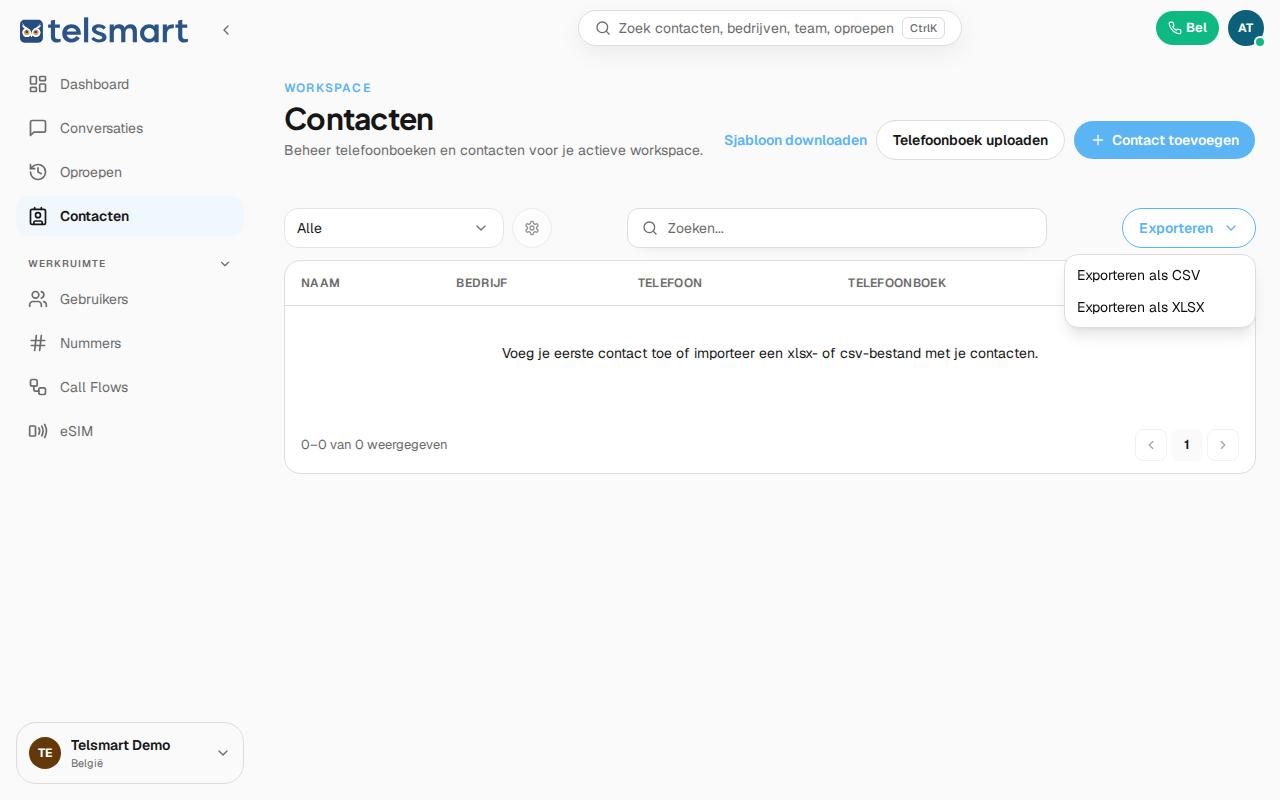1280x800 pixels.
Task: Toggle the Exporteren dropdown button
Action: 1188,228
